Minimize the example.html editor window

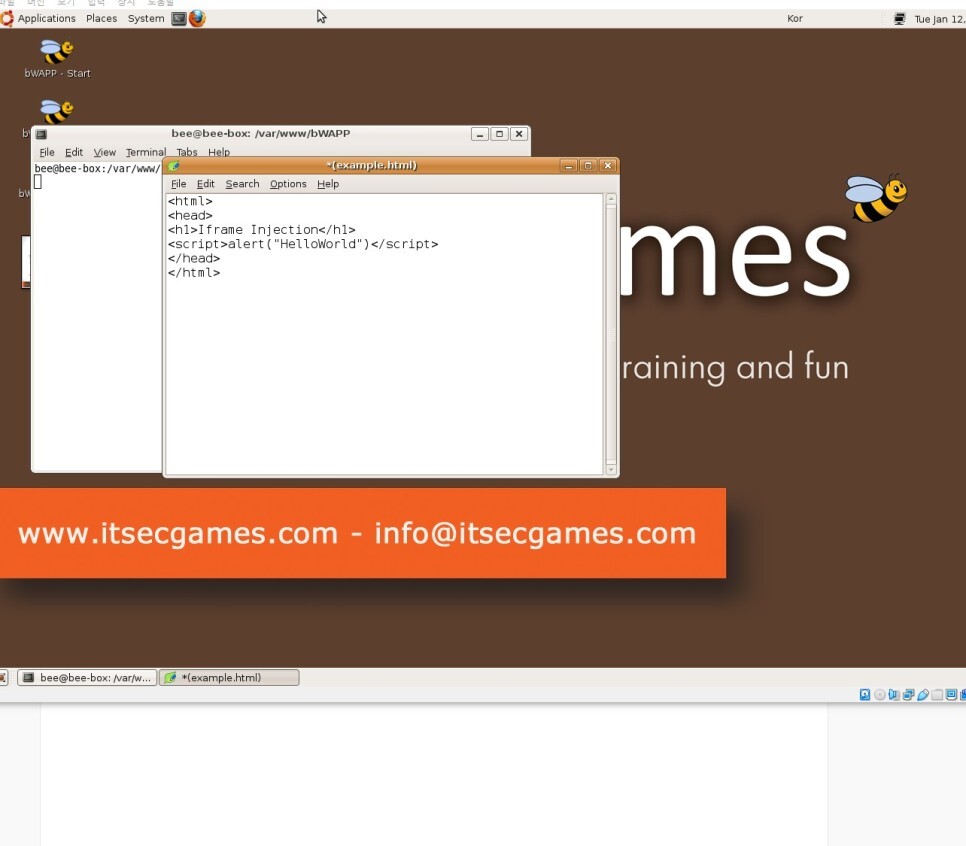click(568, 166)
